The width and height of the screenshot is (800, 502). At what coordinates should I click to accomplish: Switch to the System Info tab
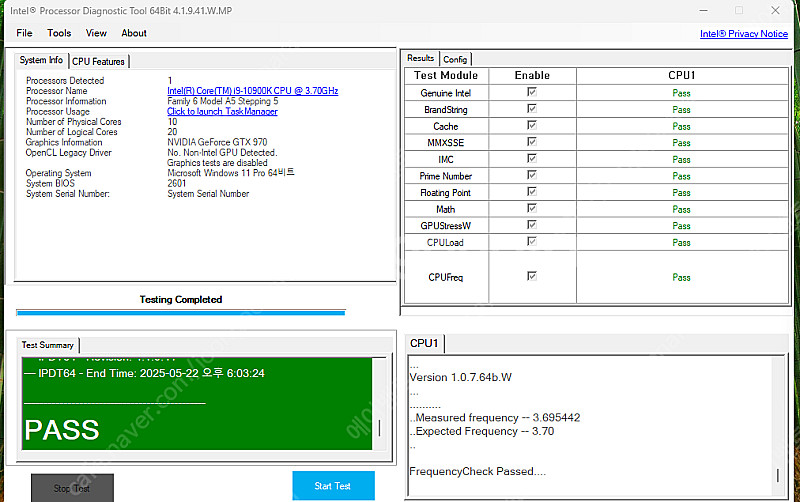[x=41, y=60]
